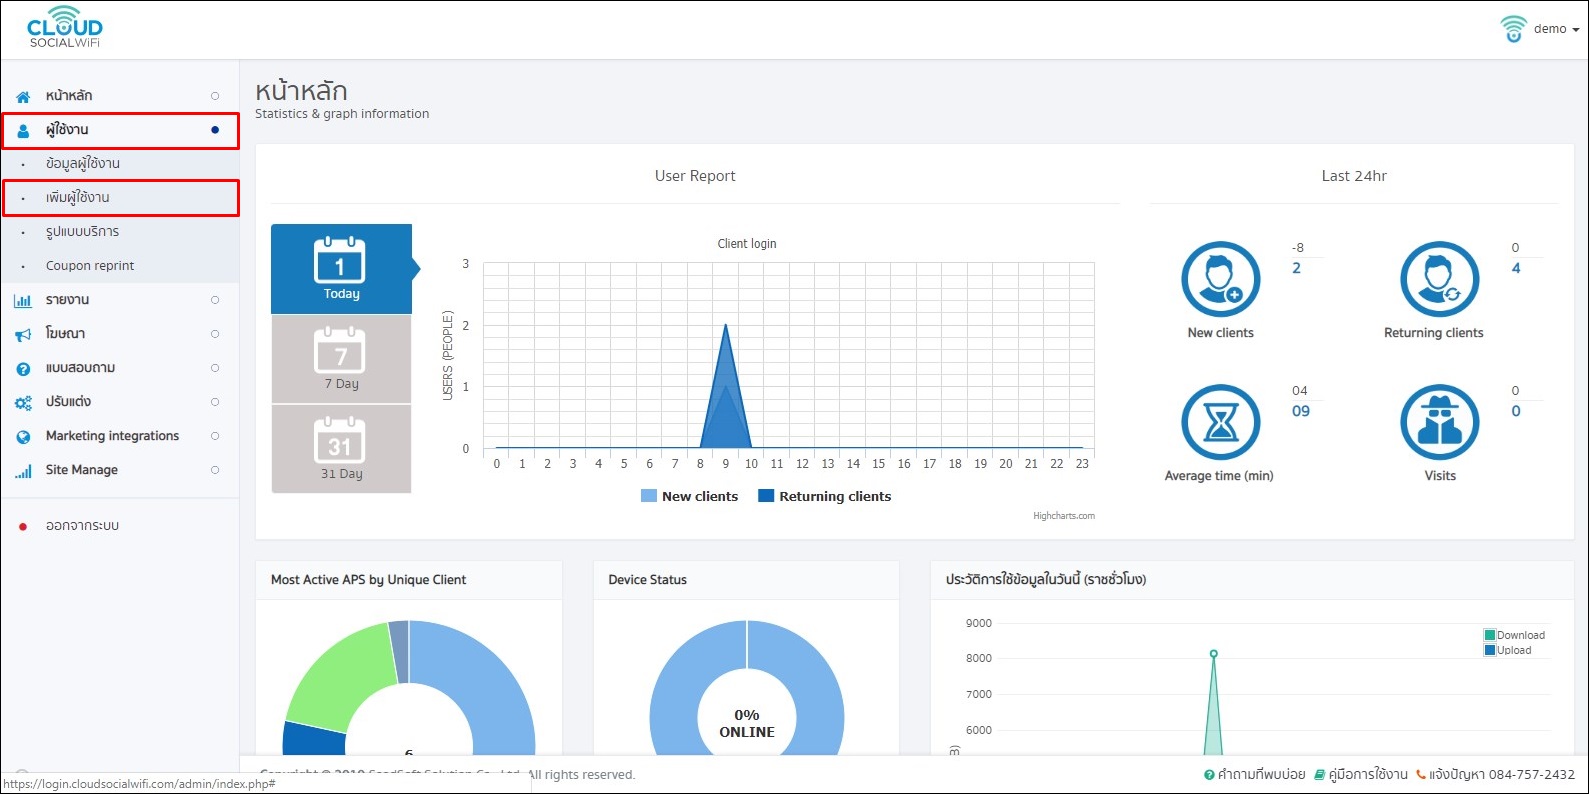
Task: Expand ปรับแต่ง menu circle indicator
Action: [x=215, y=402]
